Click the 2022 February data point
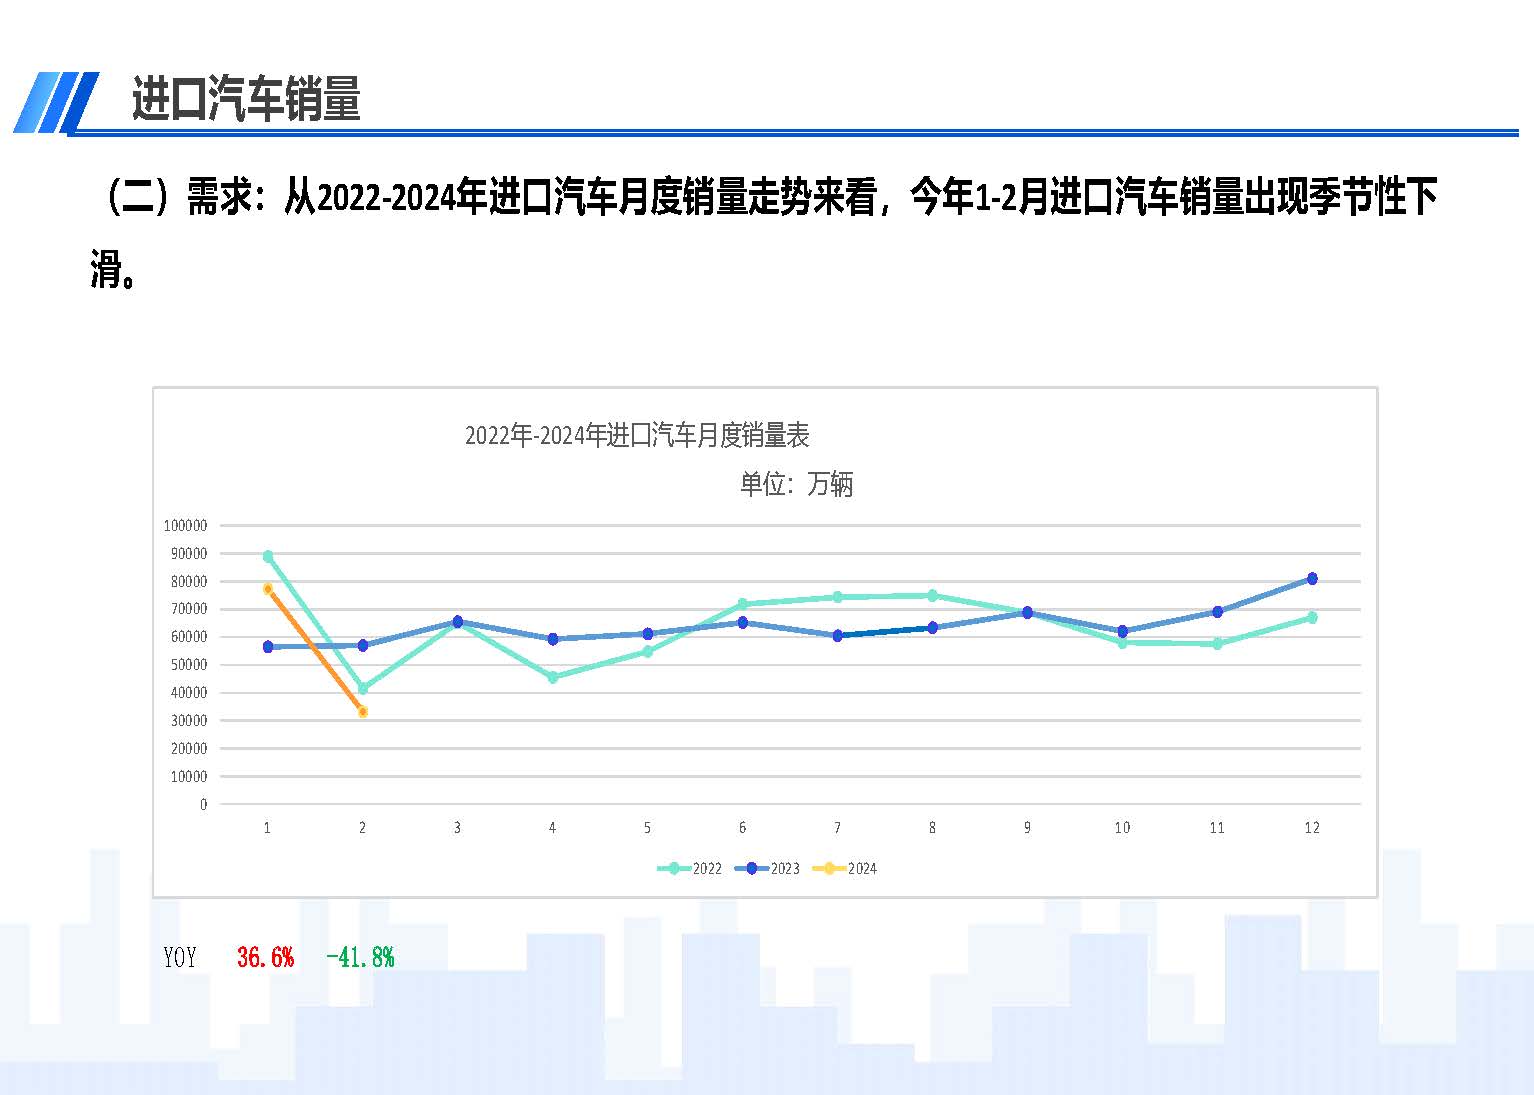 click(x=363, y=688)
